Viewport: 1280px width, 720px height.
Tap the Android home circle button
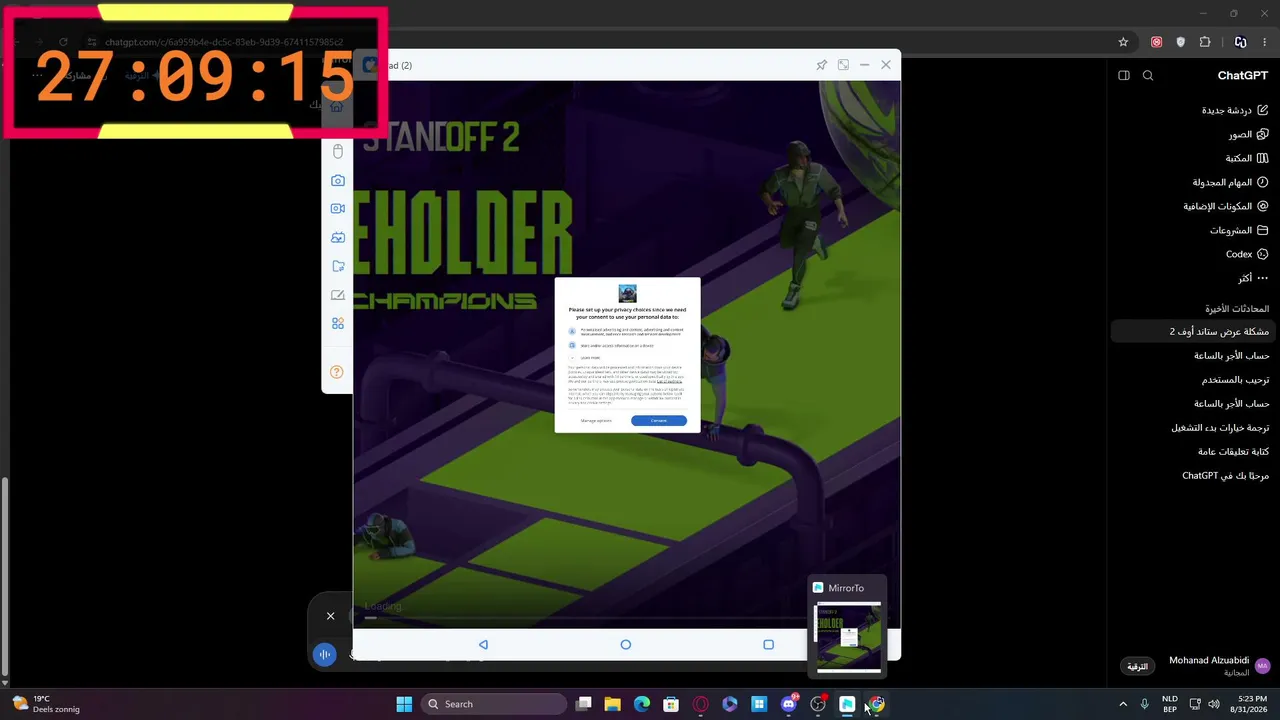(626, 645)
